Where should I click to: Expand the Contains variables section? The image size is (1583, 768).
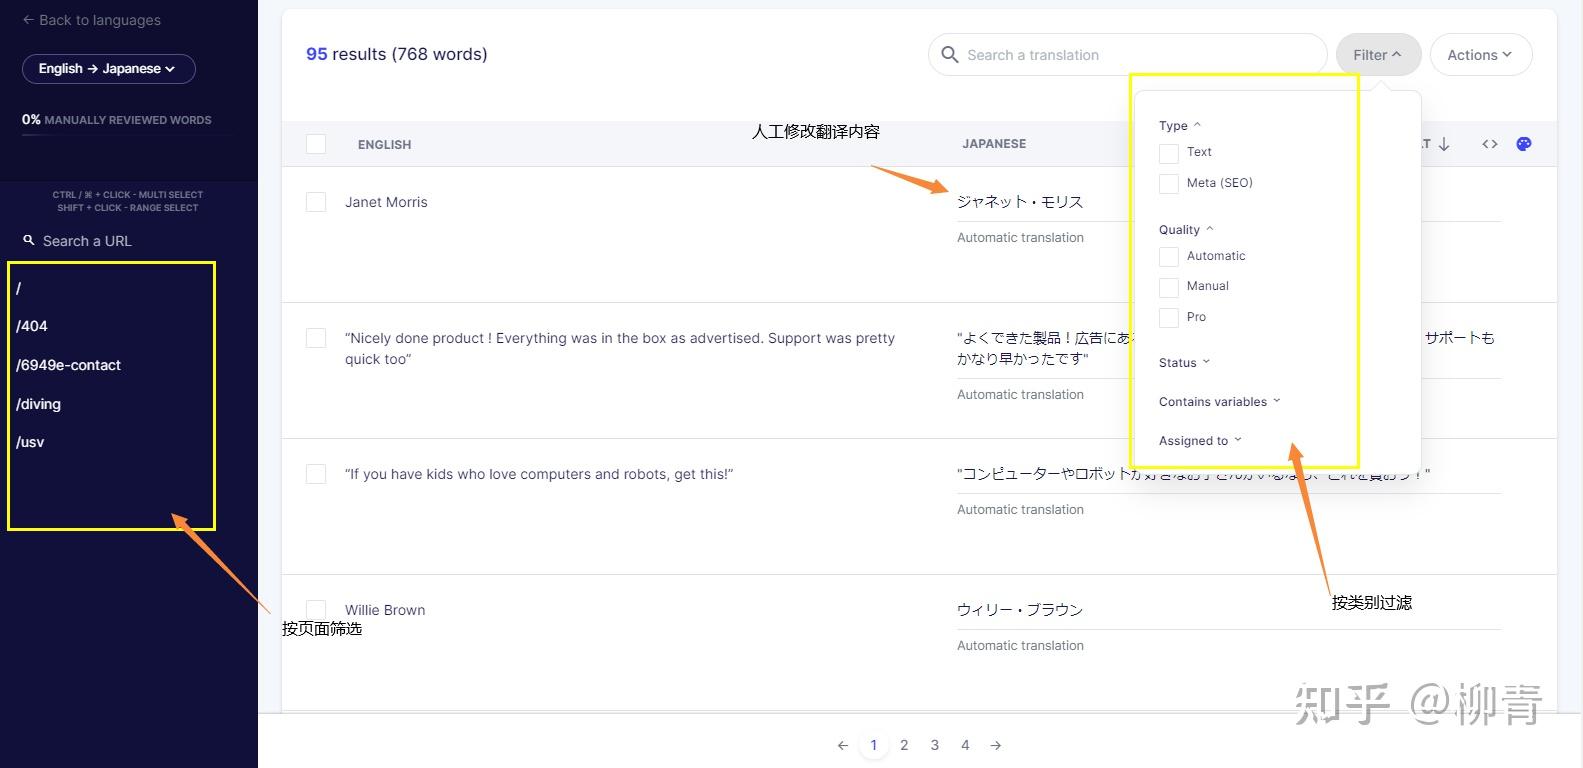click(1219, 402)
